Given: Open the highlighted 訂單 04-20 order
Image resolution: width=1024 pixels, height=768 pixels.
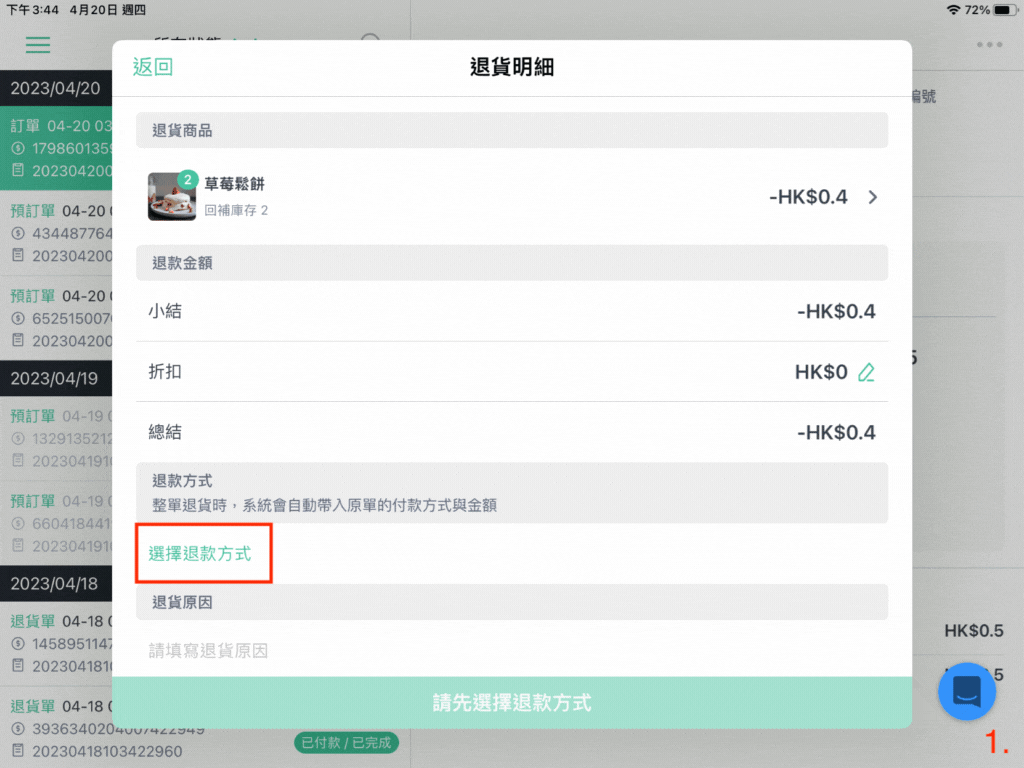Looking at the screenshot, I should point(56,148).
